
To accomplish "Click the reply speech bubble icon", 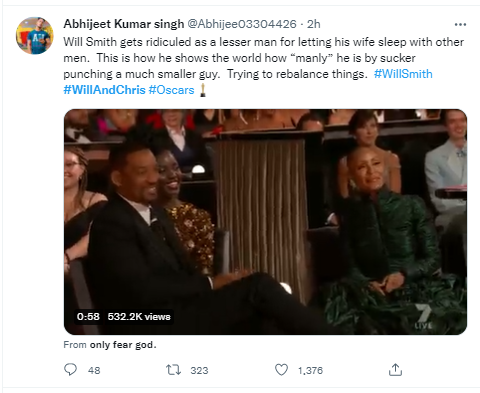I will tap(70, 370).
